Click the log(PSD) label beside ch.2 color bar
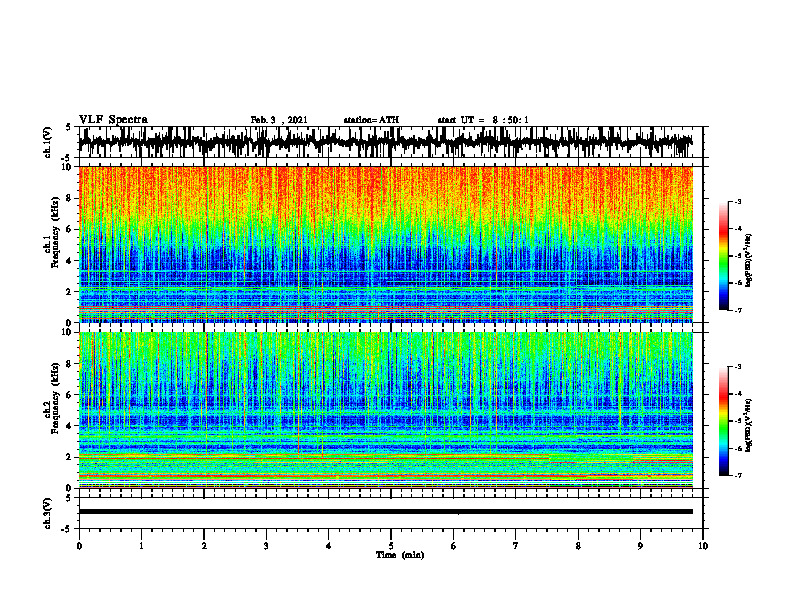792x612 pixels. [x=749, y=426]
